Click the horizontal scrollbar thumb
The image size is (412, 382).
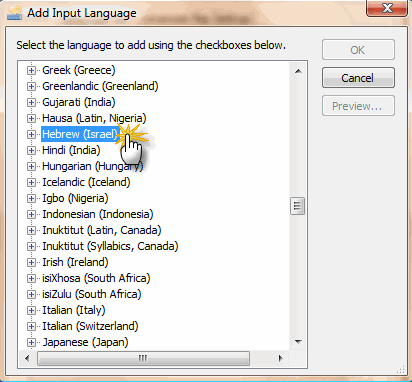point(144,358)
